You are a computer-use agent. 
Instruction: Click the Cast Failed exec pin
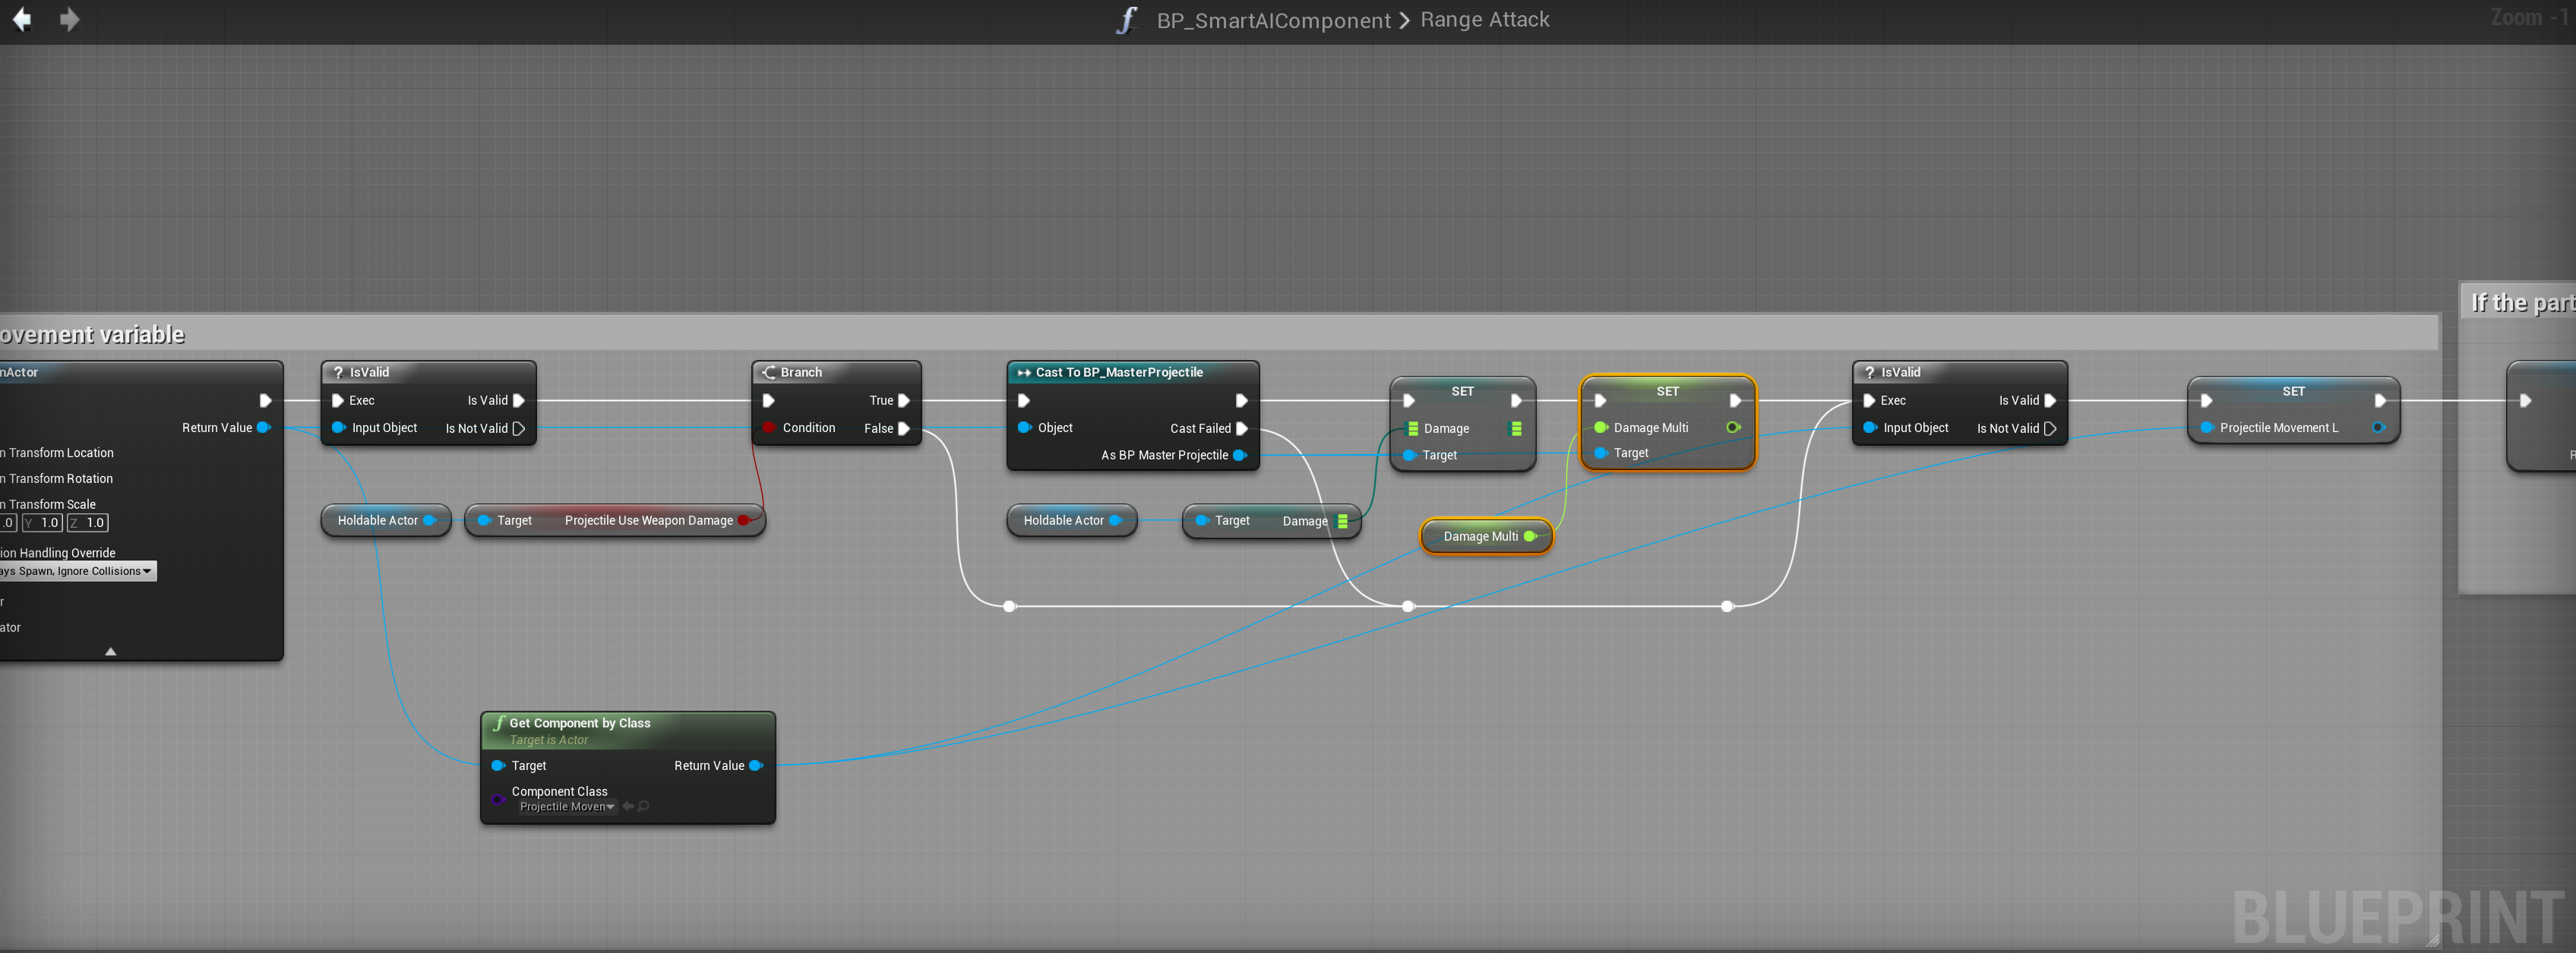click(x=1241, y=428)
